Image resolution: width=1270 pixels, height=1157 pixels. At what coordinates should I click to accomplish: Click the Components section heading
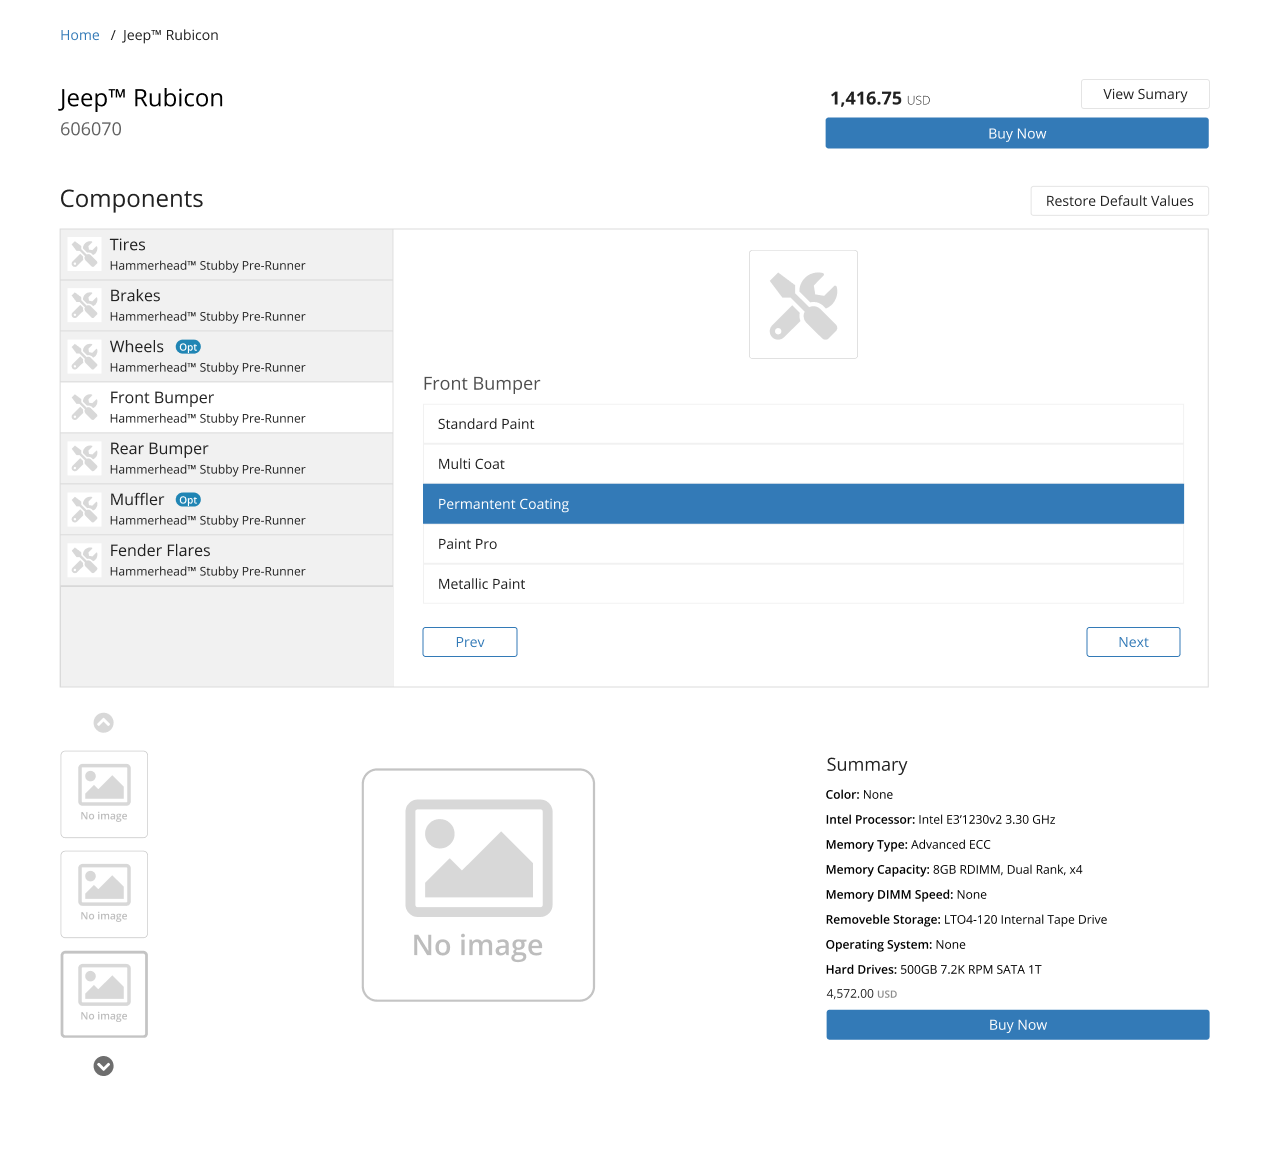point(132,199)
